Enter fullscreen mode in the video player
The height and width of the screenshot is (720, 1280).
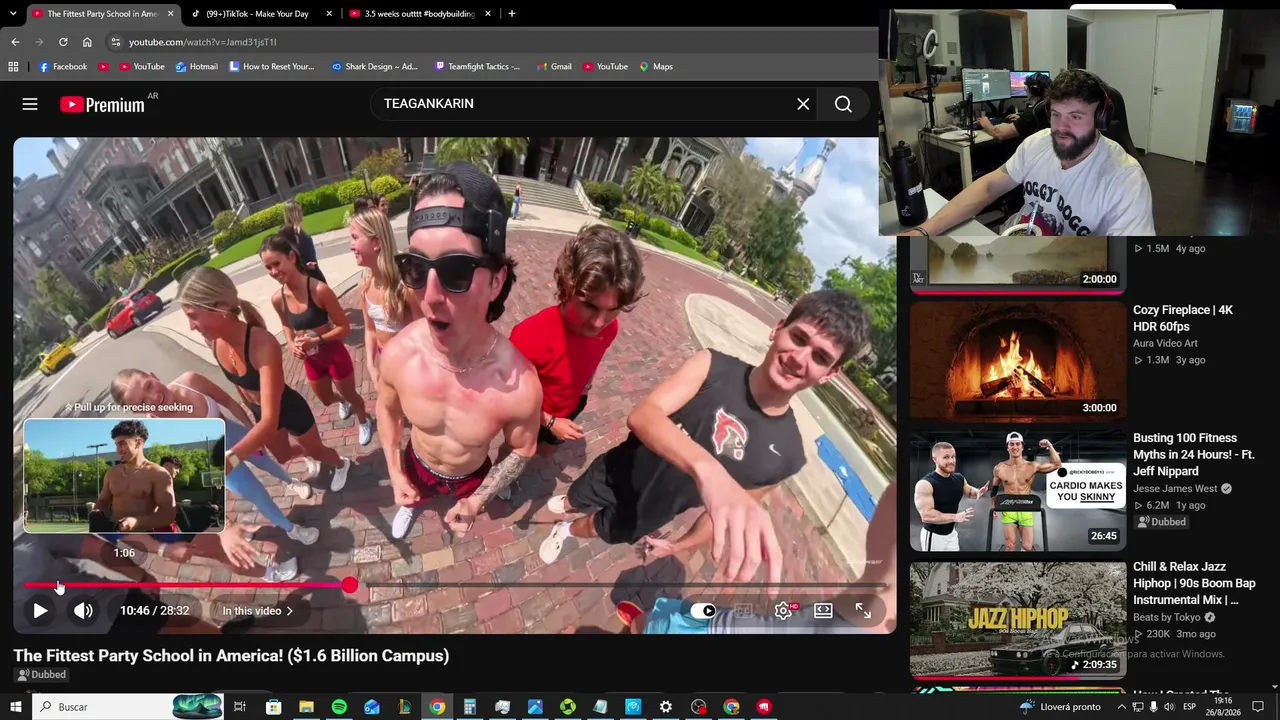click(x=863, y=610)
